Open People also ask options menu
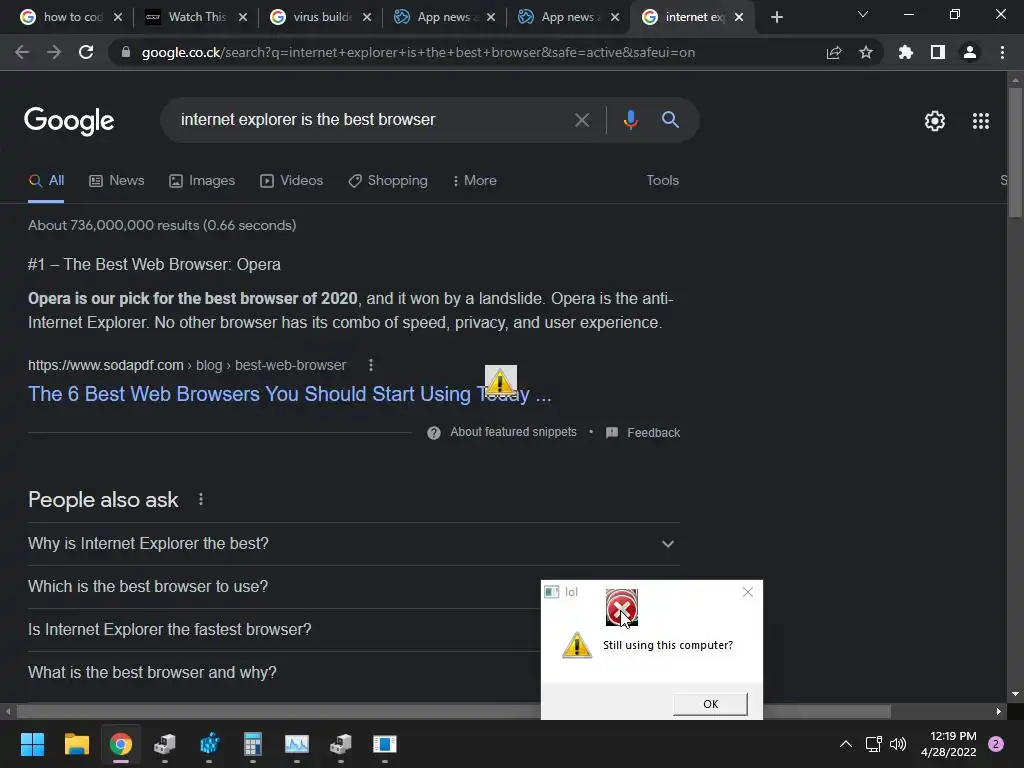 (x=200, y=500)
